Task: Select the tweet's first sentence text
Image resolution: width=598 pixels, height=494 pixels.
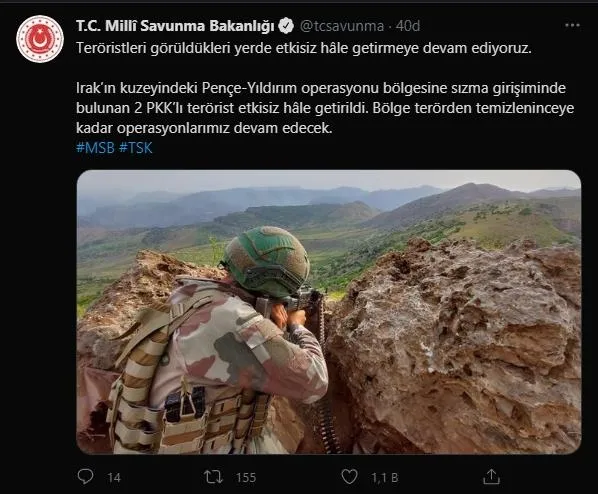Action: (x=304, y=48)
